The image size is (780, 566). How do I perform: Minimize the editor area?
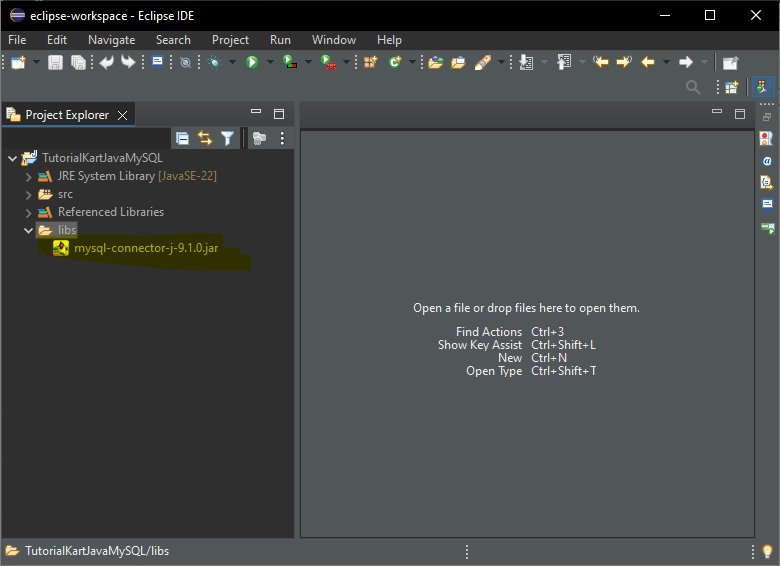pyautogui.click(x=717, y=111)
